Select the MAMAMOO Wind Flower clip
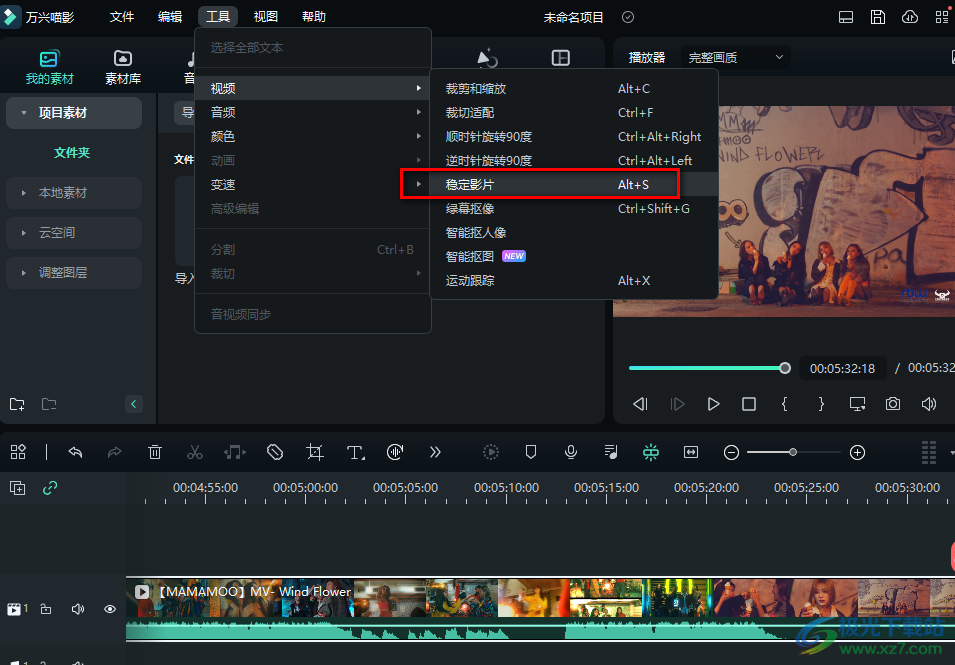Image resolution: width=955 pixels, height=665 pixels. coord(540,608)
